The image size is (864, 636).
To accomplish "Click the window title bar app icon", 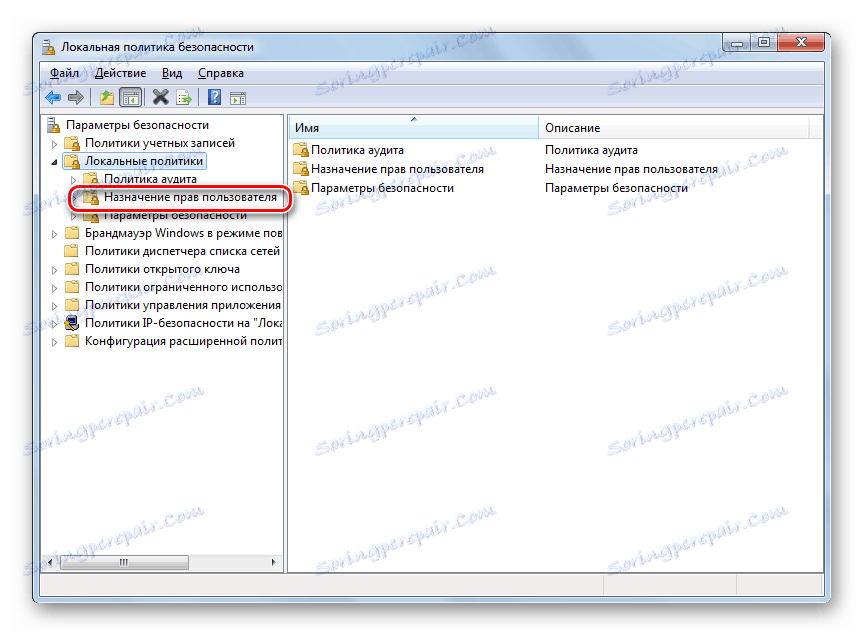I will (x=48, y=47).
